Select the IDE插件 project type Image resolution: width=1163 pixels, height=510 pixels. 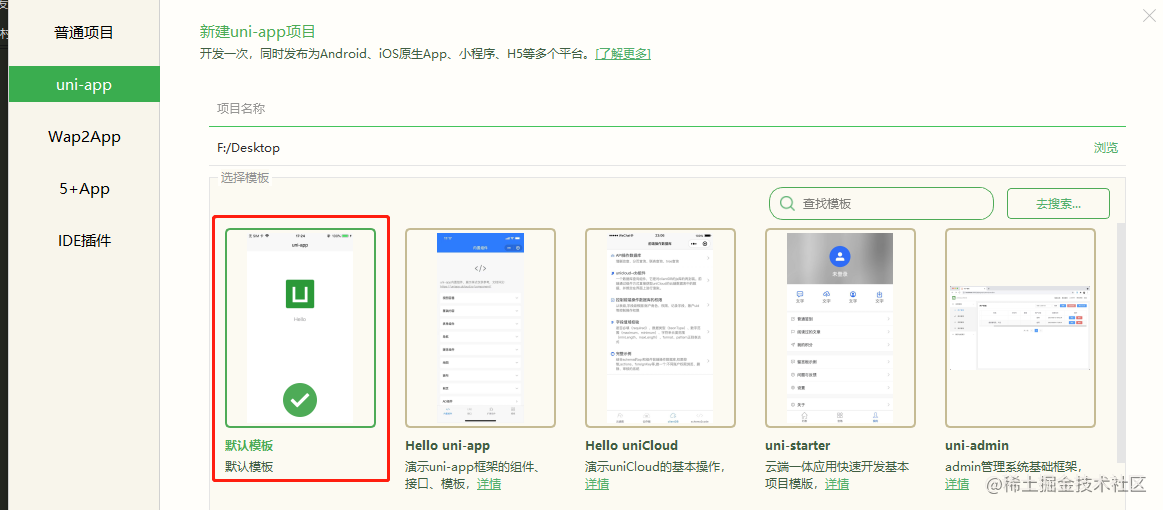84,241
